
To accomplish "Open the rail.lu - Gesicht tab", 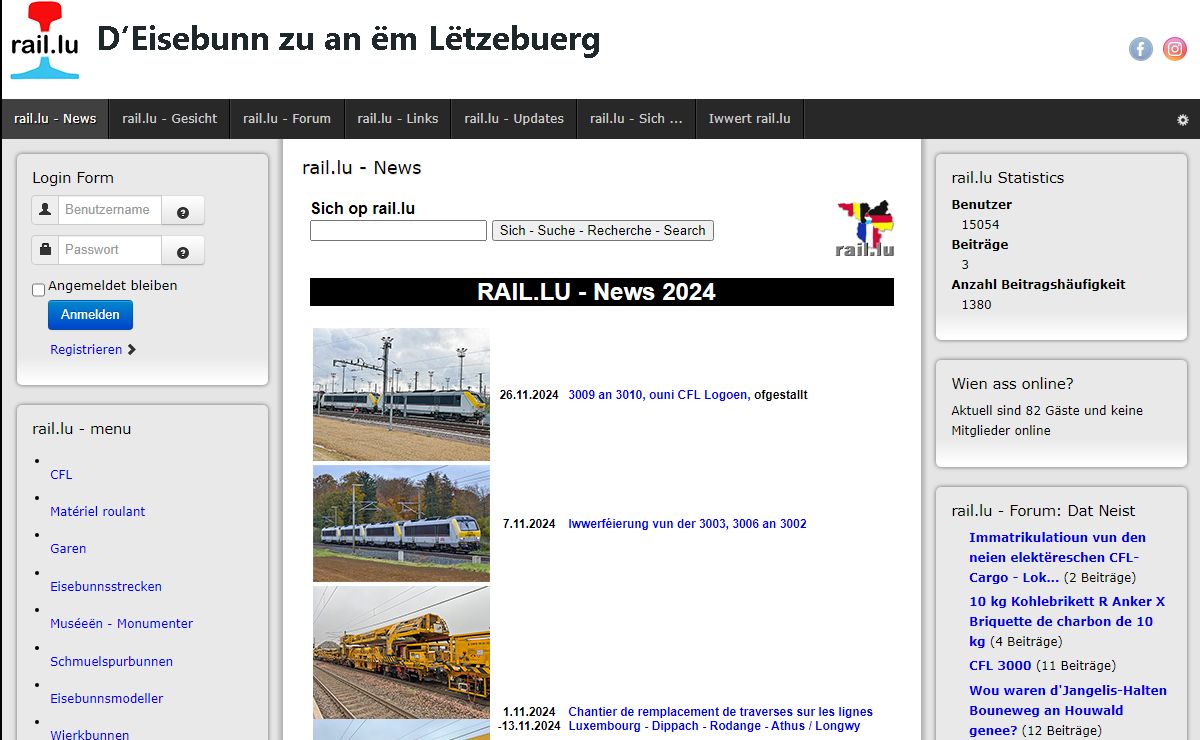I will coord(170,119).
